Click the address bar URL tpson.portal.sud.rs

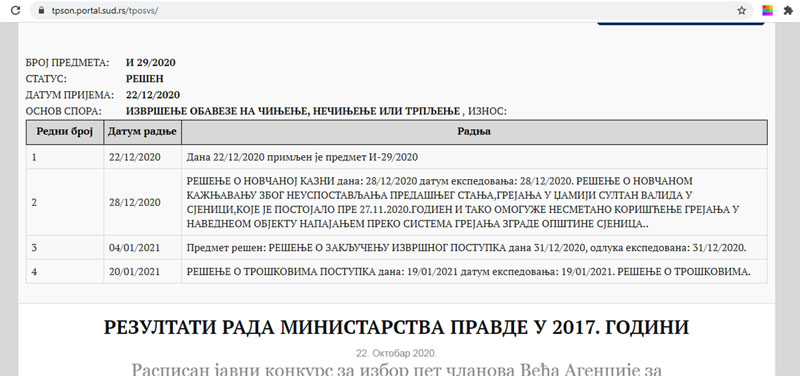click(x=105, y=11)
